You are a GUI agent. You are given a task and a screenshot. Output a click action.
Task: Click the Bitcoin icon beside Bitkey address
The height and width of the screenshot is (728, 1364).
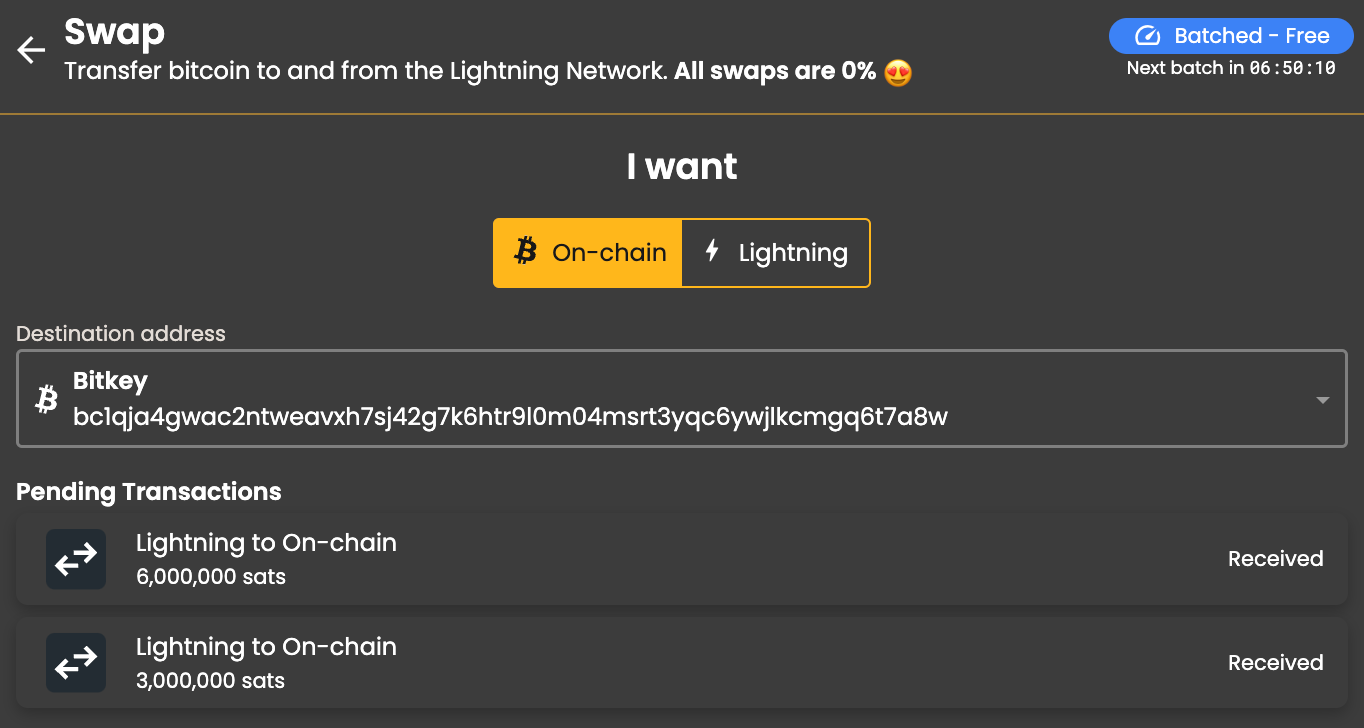pos(46,399)
